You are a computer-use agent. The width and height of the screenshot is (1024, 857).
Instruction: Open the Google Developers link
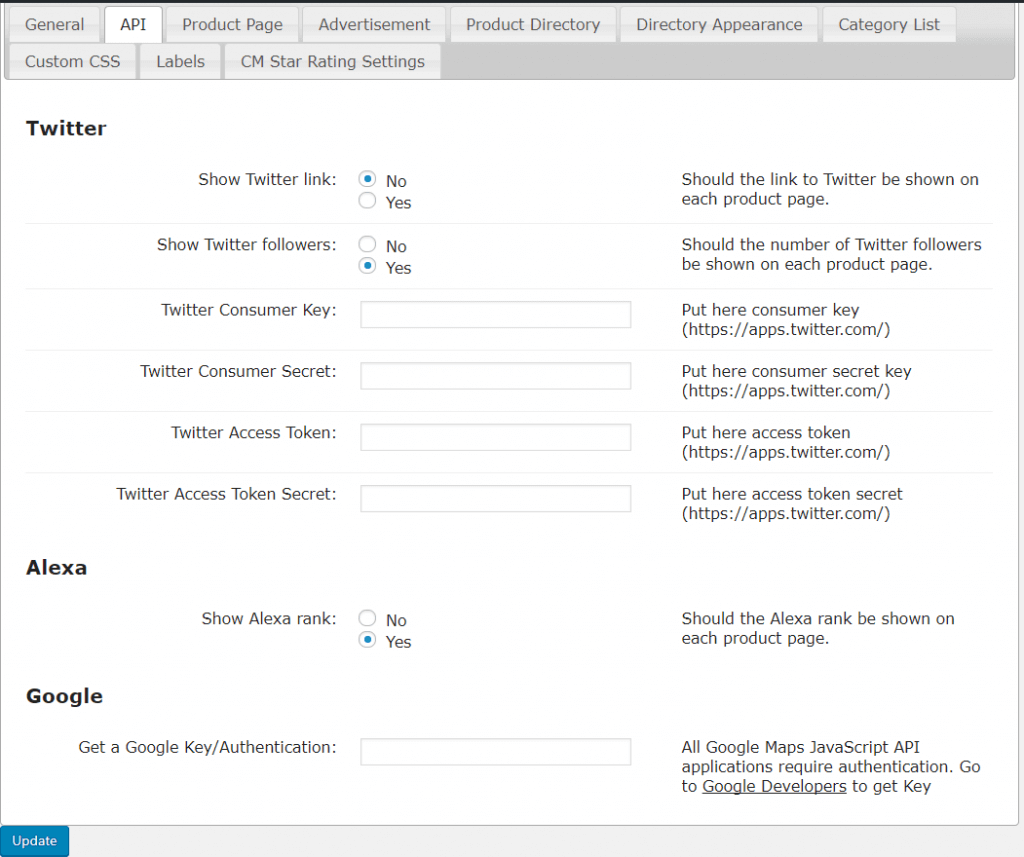tap(774, 786)
